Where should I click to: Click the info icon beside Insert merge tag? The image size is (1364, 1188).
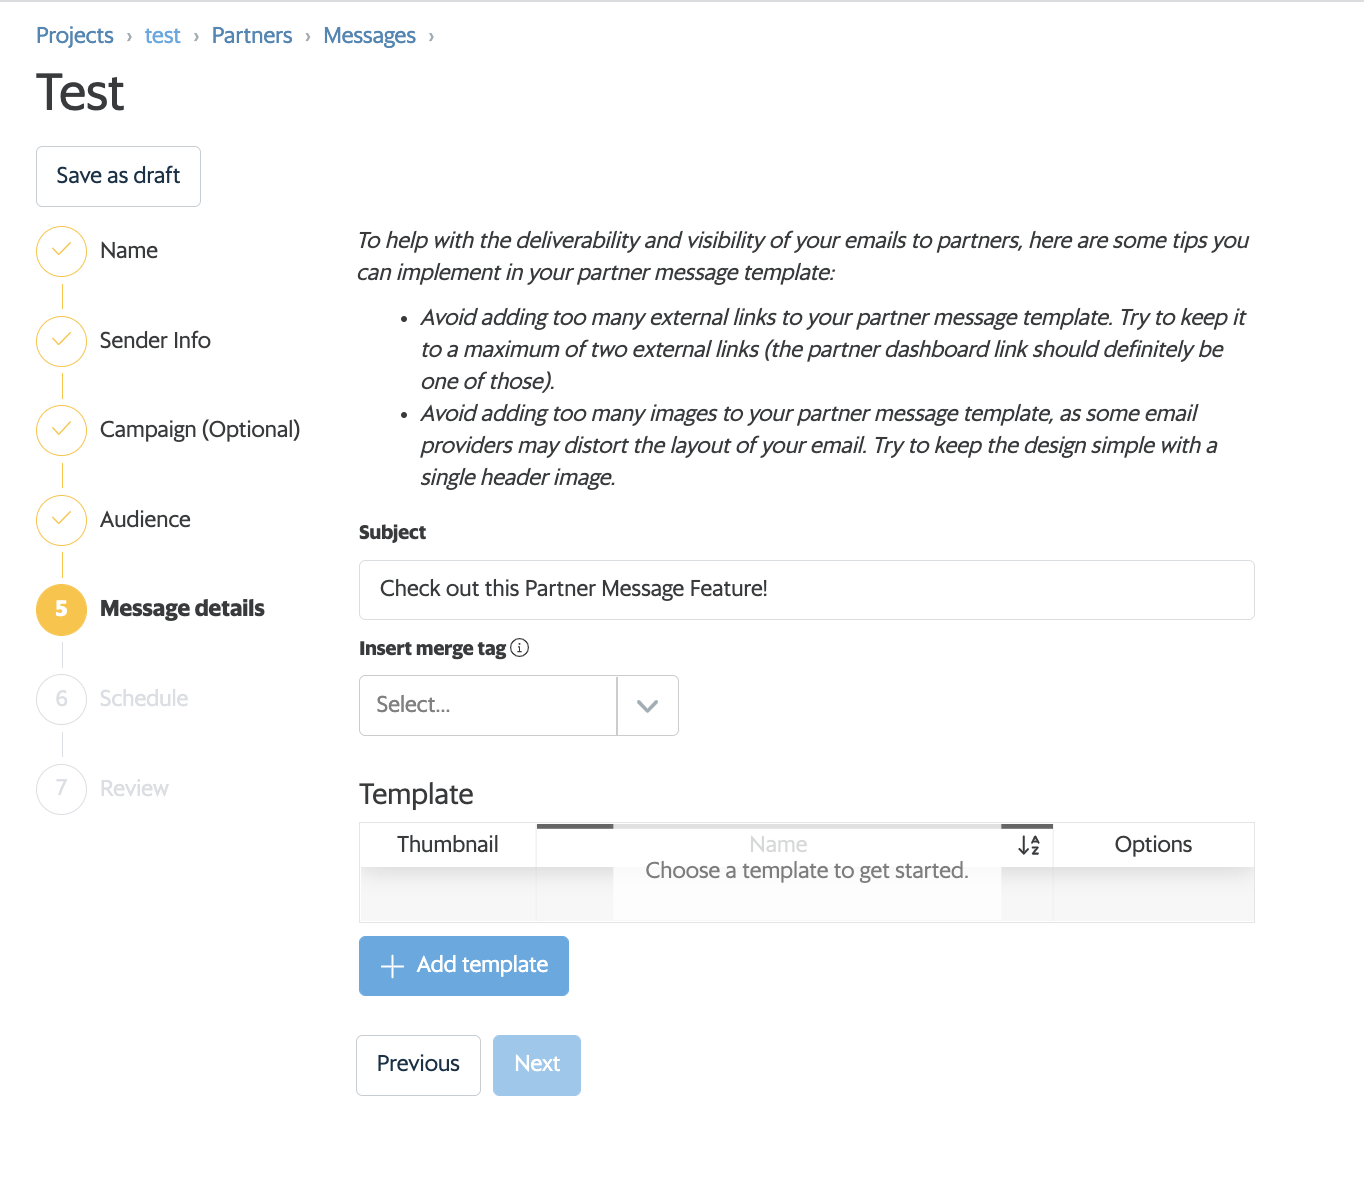point(520,648)
